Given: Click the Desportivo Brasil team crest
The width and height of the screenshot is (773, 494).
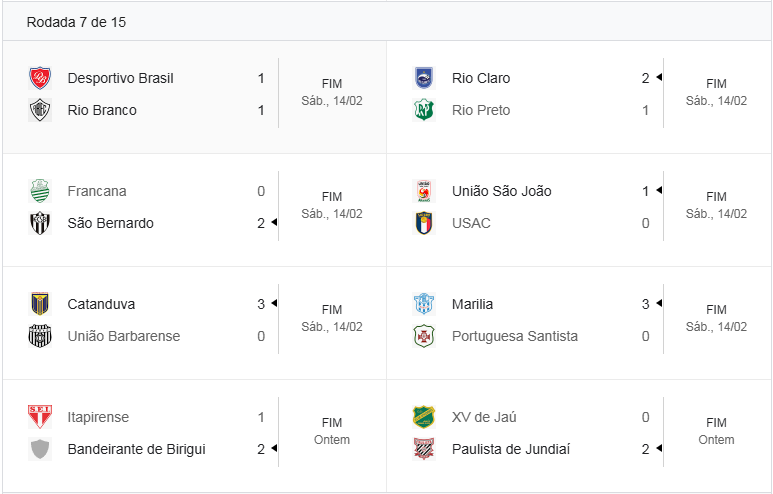Looking at the screenshot, I should click(x=40, y=78).
